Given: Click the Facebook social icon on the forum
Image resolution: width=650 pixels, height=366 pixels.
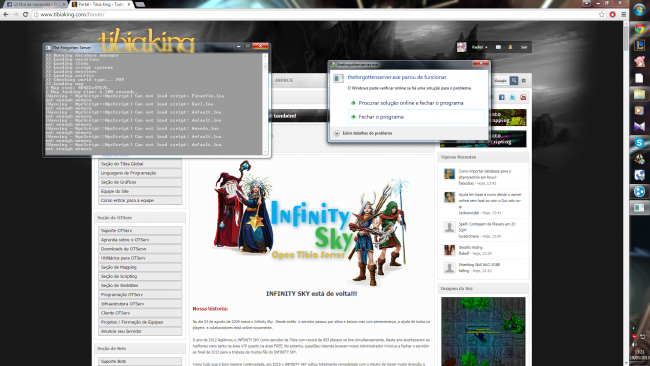Looking at the screenshot, I should [502, 97].
